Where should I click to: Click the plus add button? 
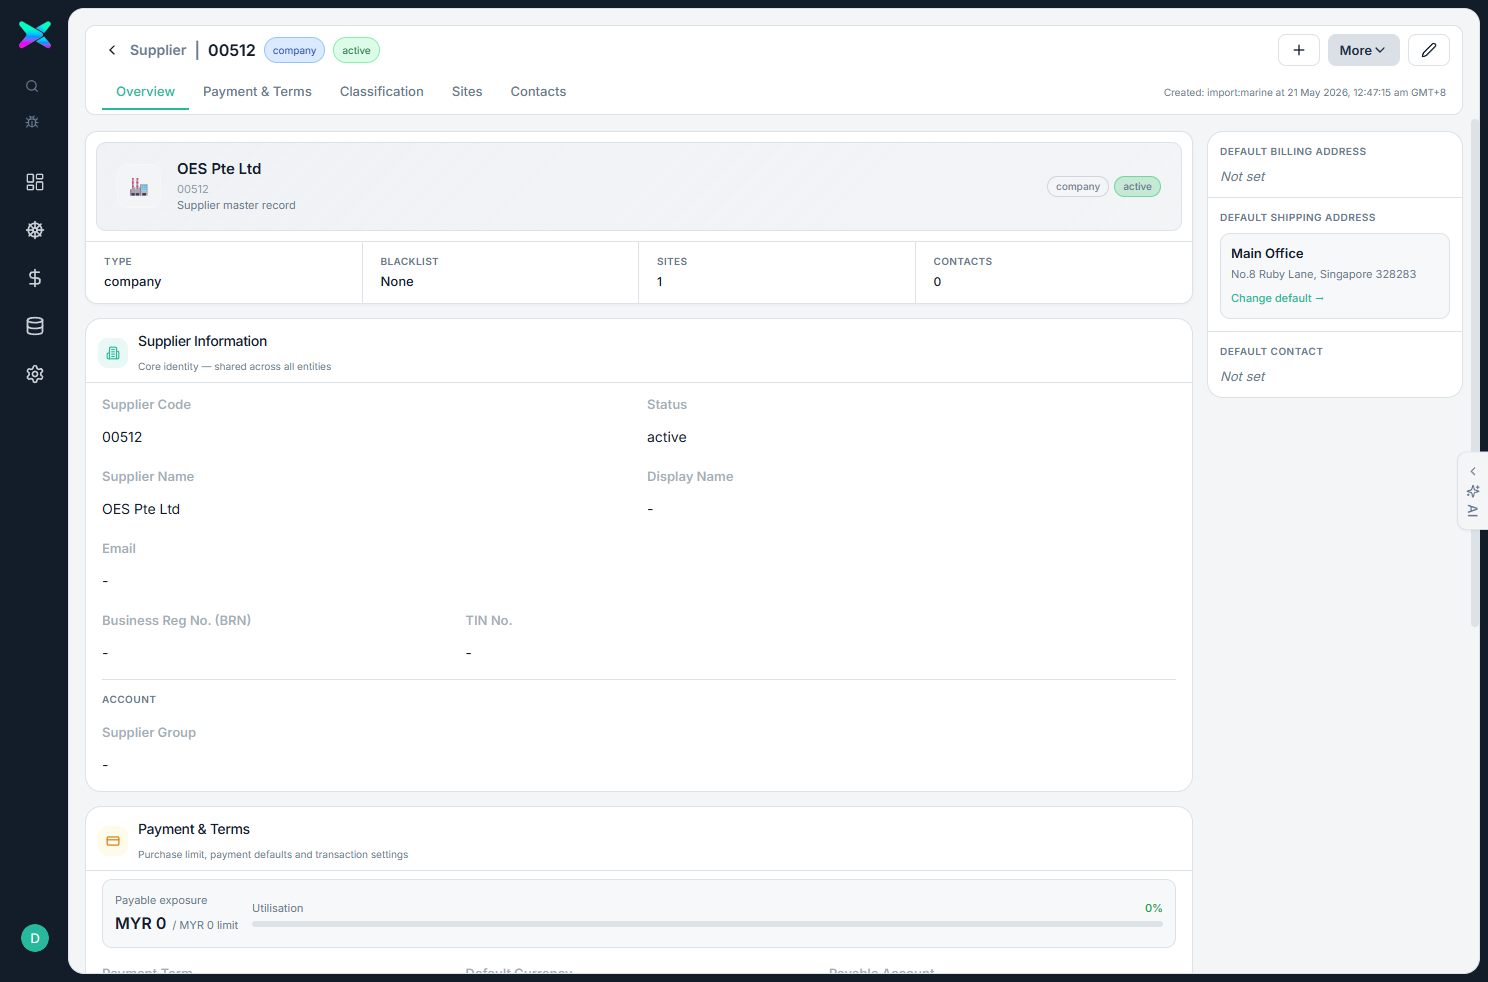click(1299, 50)
